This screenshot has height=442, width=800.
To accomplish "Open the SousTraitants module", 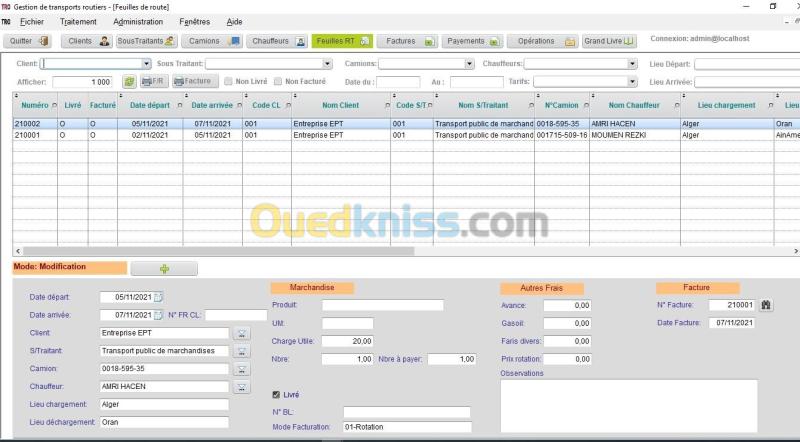I will (x=146, y=41).
